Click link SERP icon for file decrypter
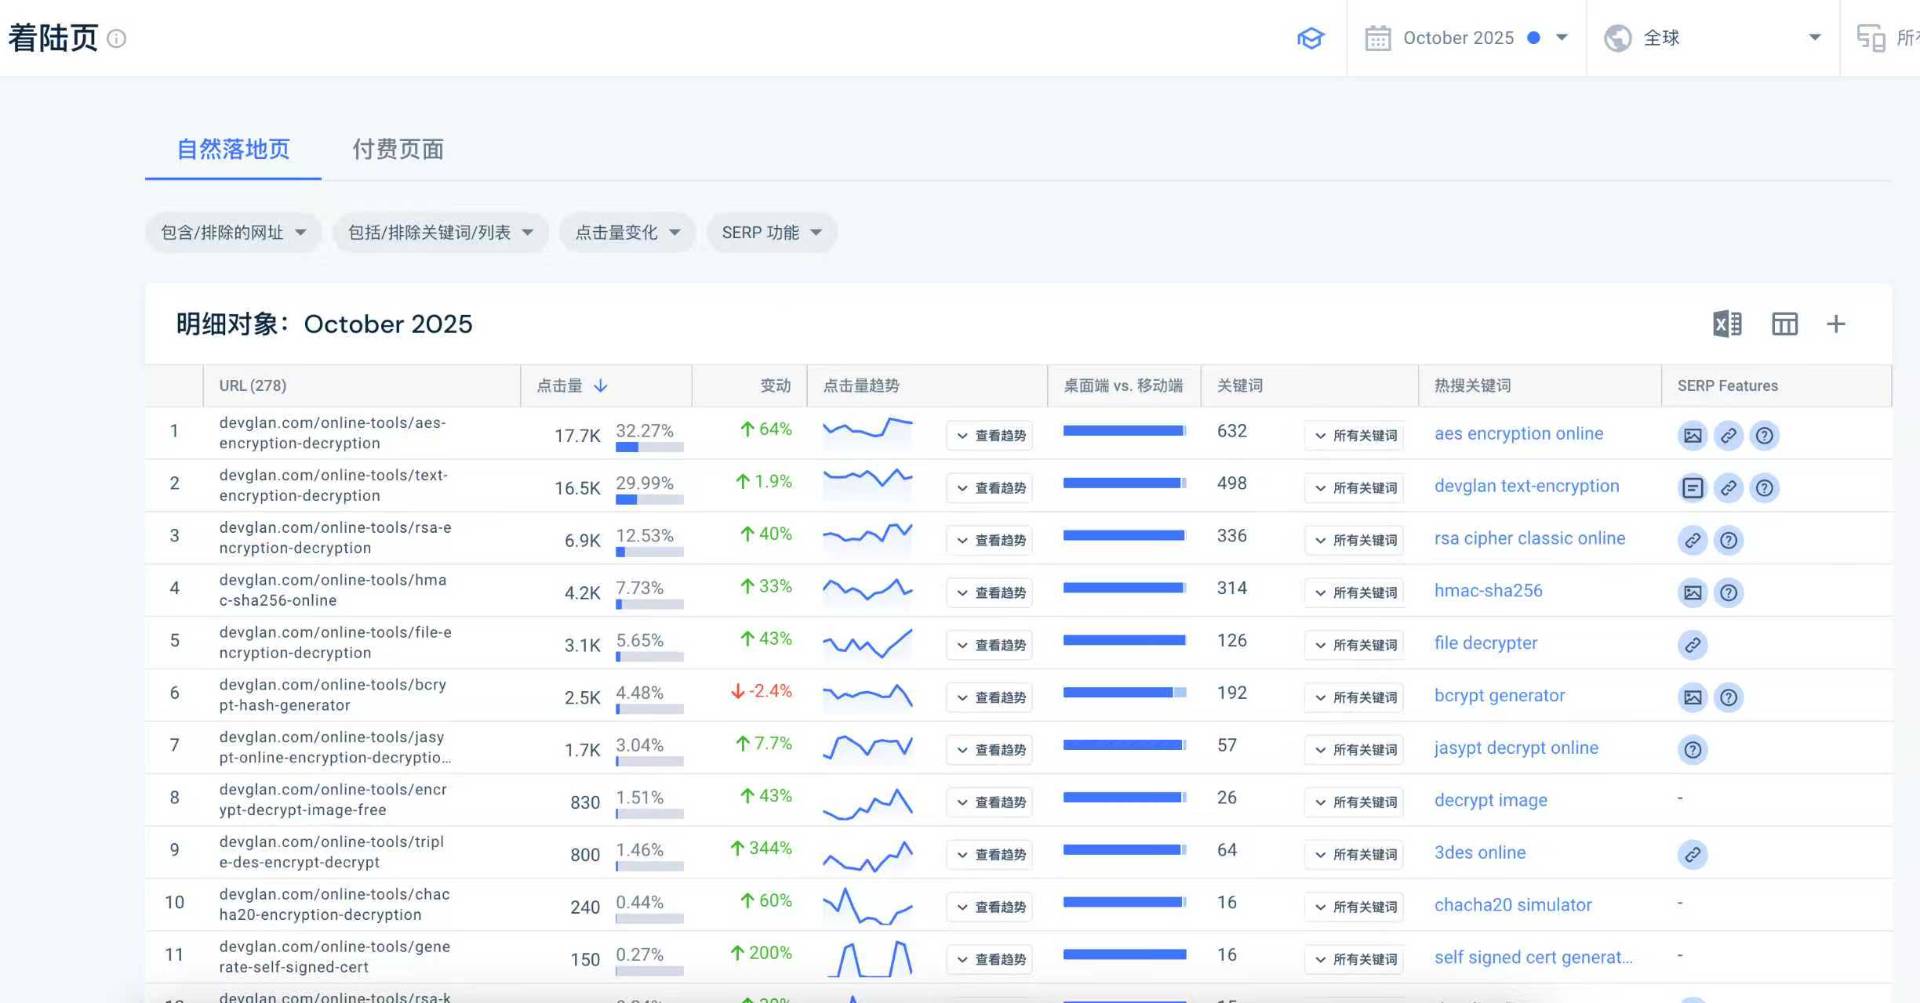 click(x=1693, y=645)
